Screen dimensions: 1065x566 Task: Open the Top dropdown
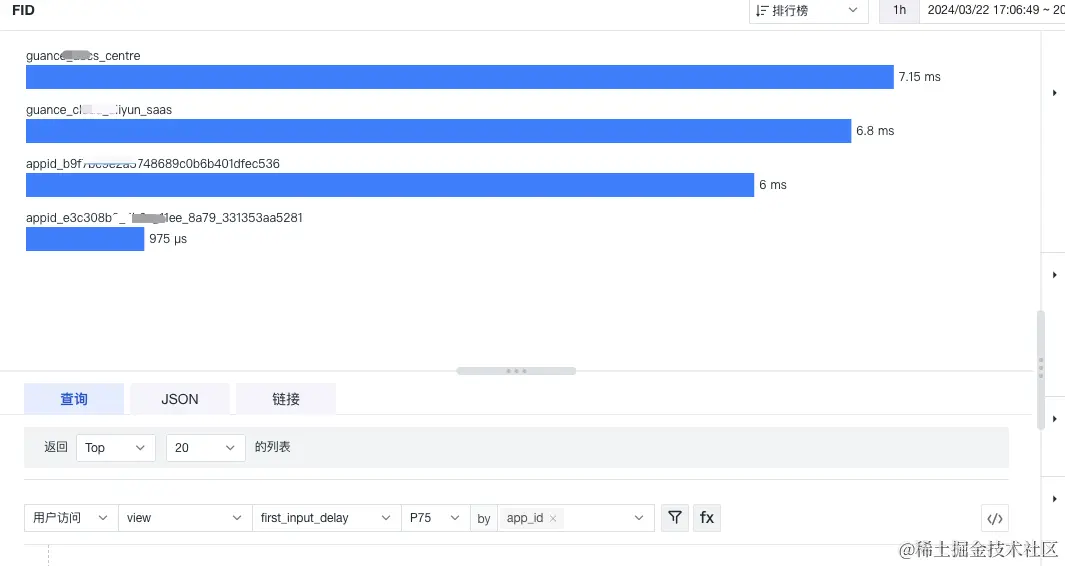(115, 448)
